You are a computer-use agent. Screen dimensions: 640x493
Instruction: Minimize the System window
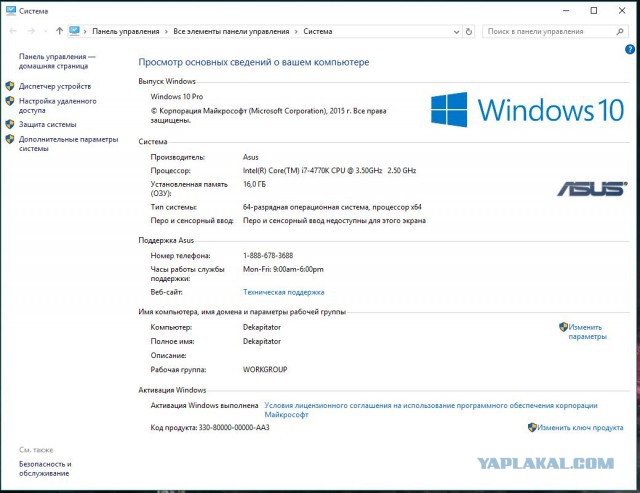click(566, 11)
